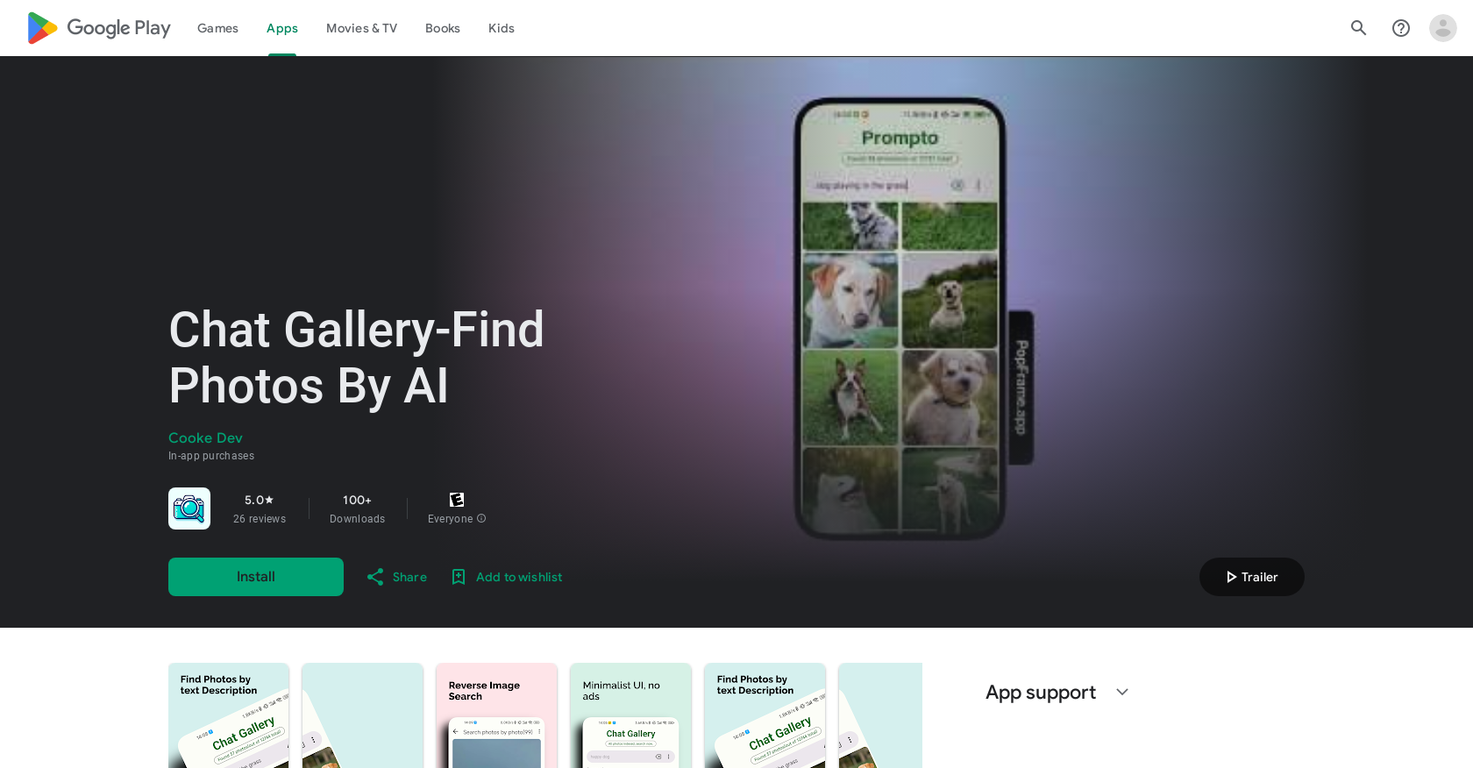Expand the App support section
This screenshot has height=768, width=1473.
[1122, 692]
